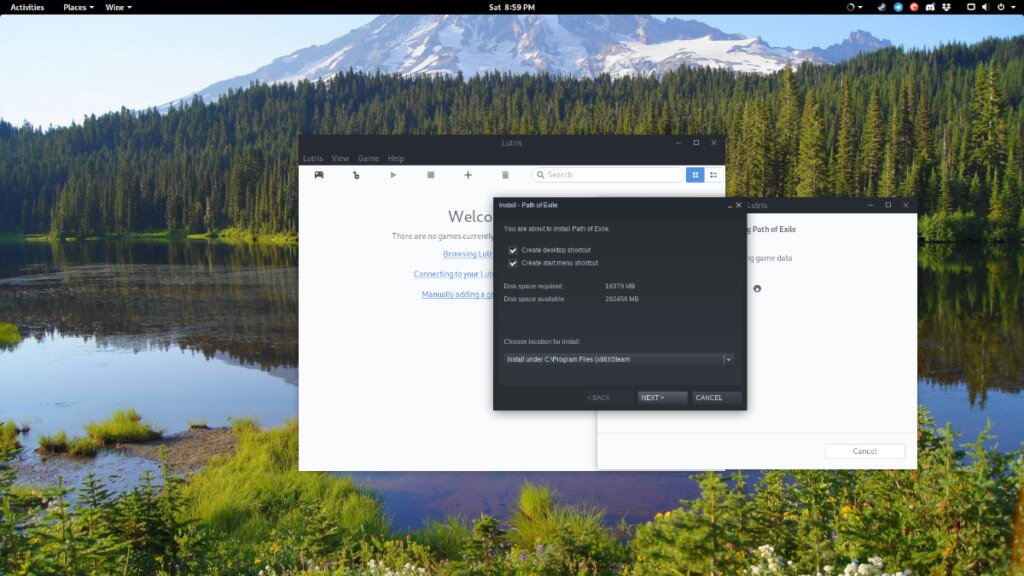1024x576 pixels.
Task: Switch to grid view in Lutris
Action: click(x=694, y=175)
